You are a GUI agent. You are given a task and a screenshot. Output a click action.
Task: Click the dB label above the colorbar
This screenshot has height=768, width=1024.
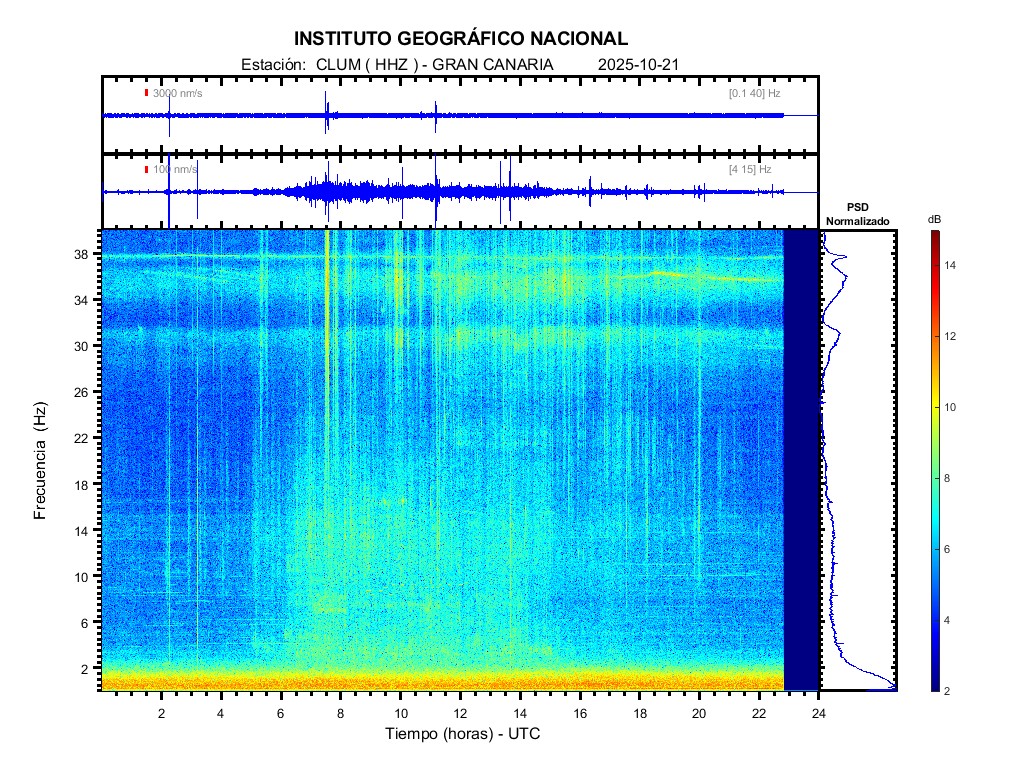(934, 219)
